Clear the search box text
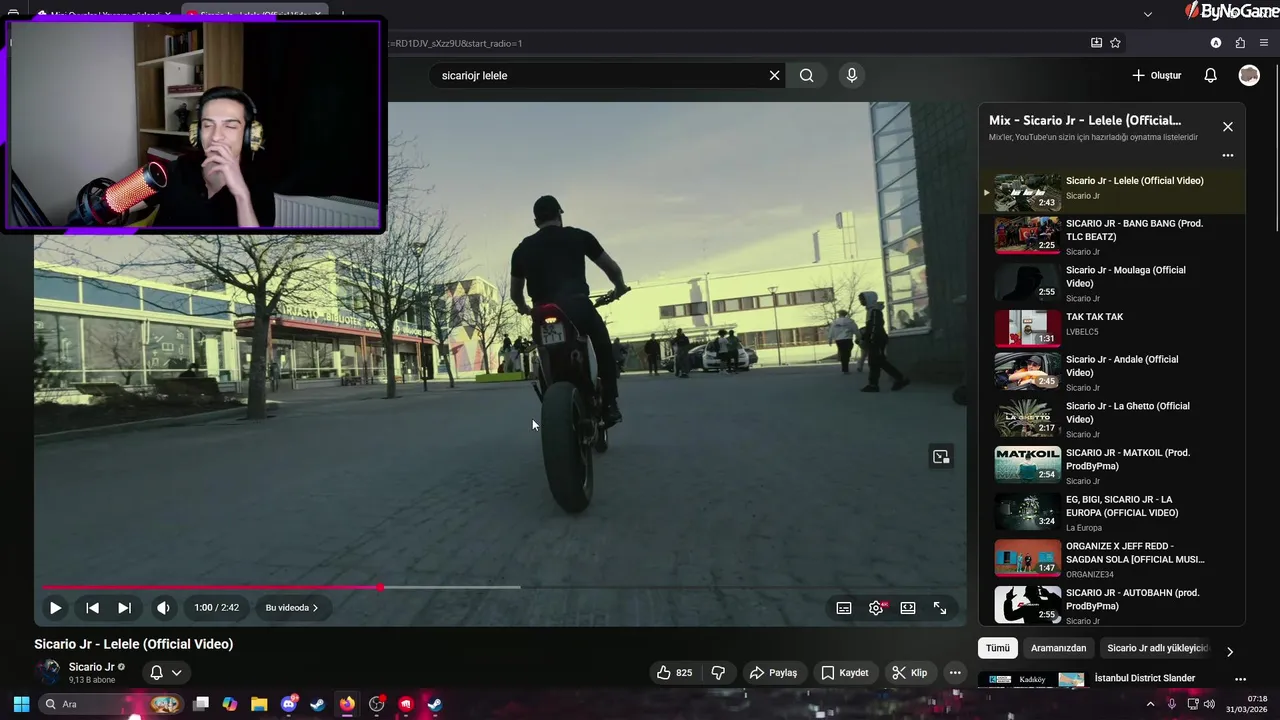The image size is (1280, 720). click(774, 75)
